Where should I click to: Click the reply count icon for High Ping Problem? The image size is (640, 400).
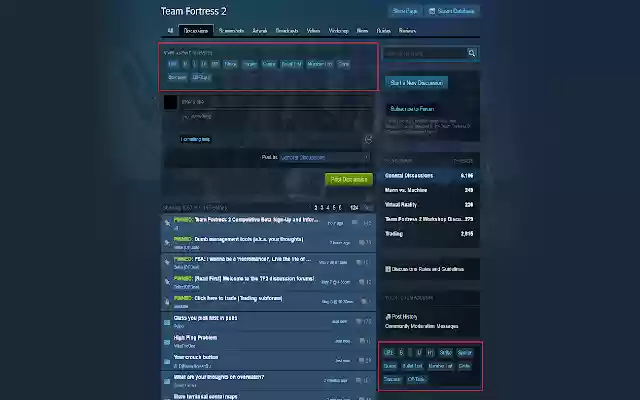362,341
